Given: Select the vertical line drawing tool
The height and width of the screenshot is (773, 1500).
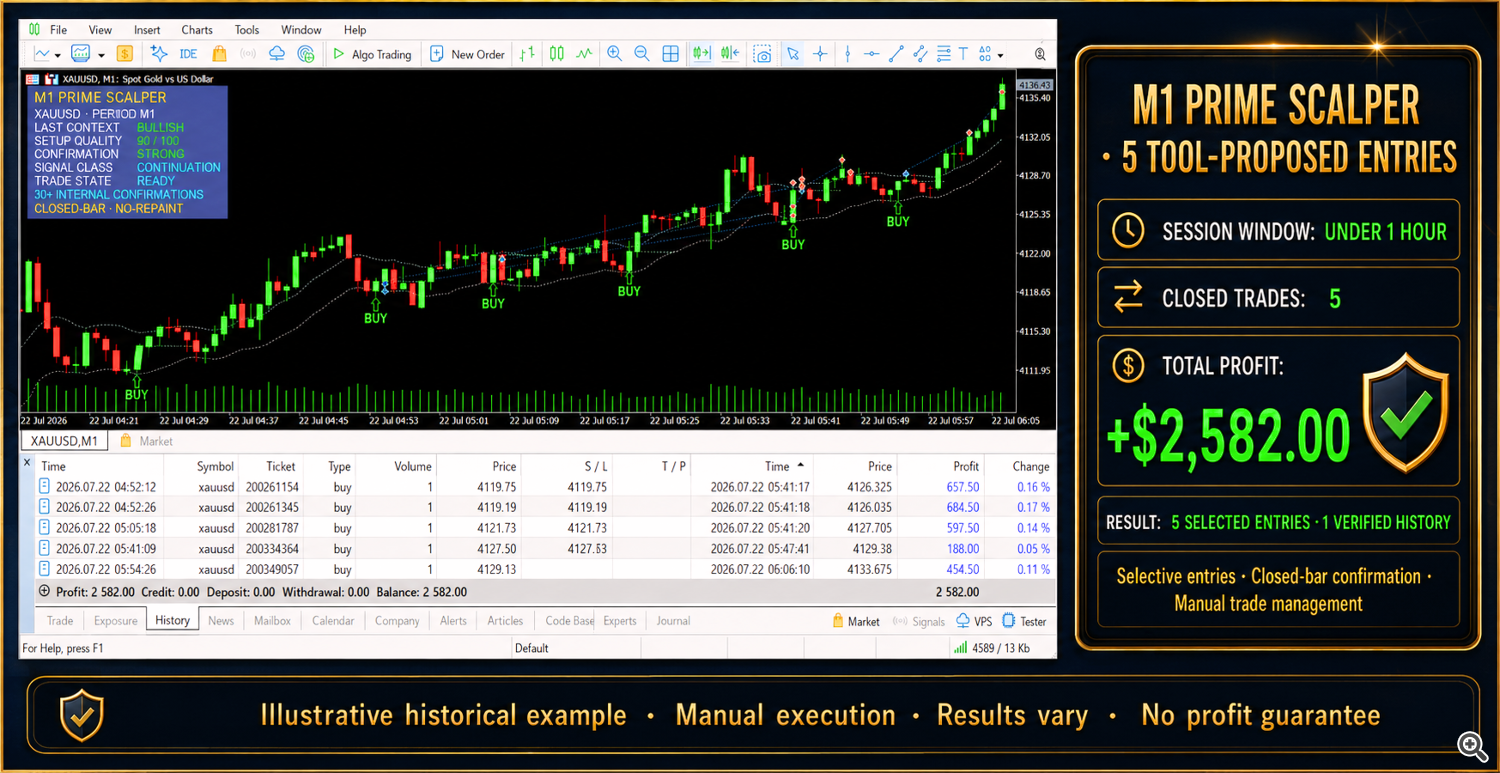Looking at the screenshot, I should point(848,54).
